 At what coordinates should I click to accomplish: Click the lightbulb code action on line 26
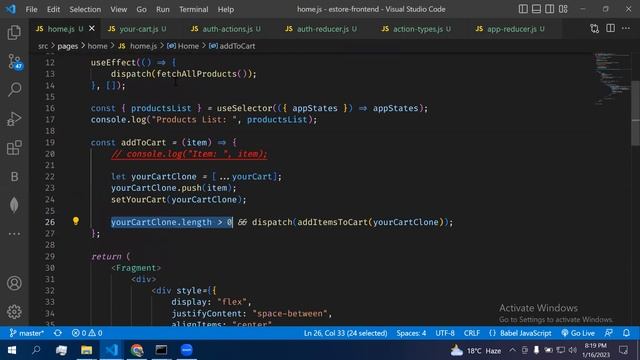[76, 221]
